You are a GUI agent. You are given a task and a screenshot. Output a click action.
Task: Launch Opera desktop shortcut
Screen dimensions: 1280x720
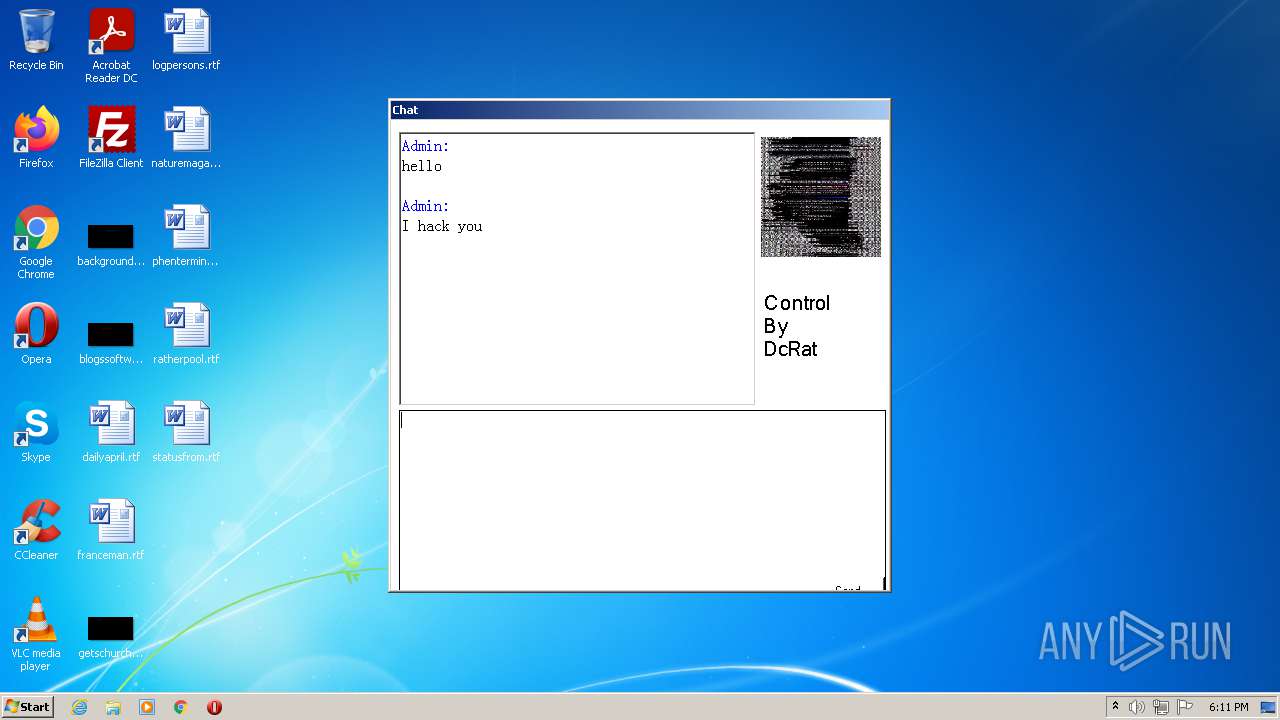36,334
